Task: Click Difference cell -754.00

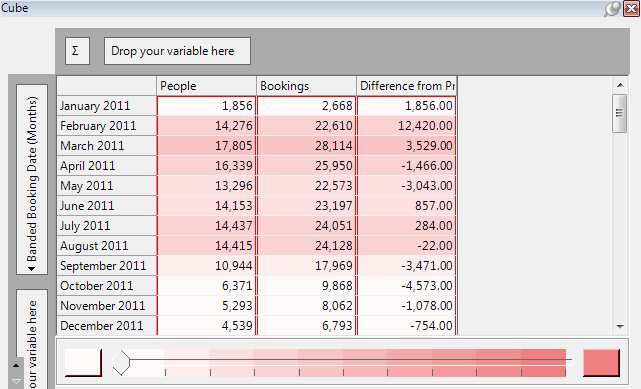Action: (407, 326)
